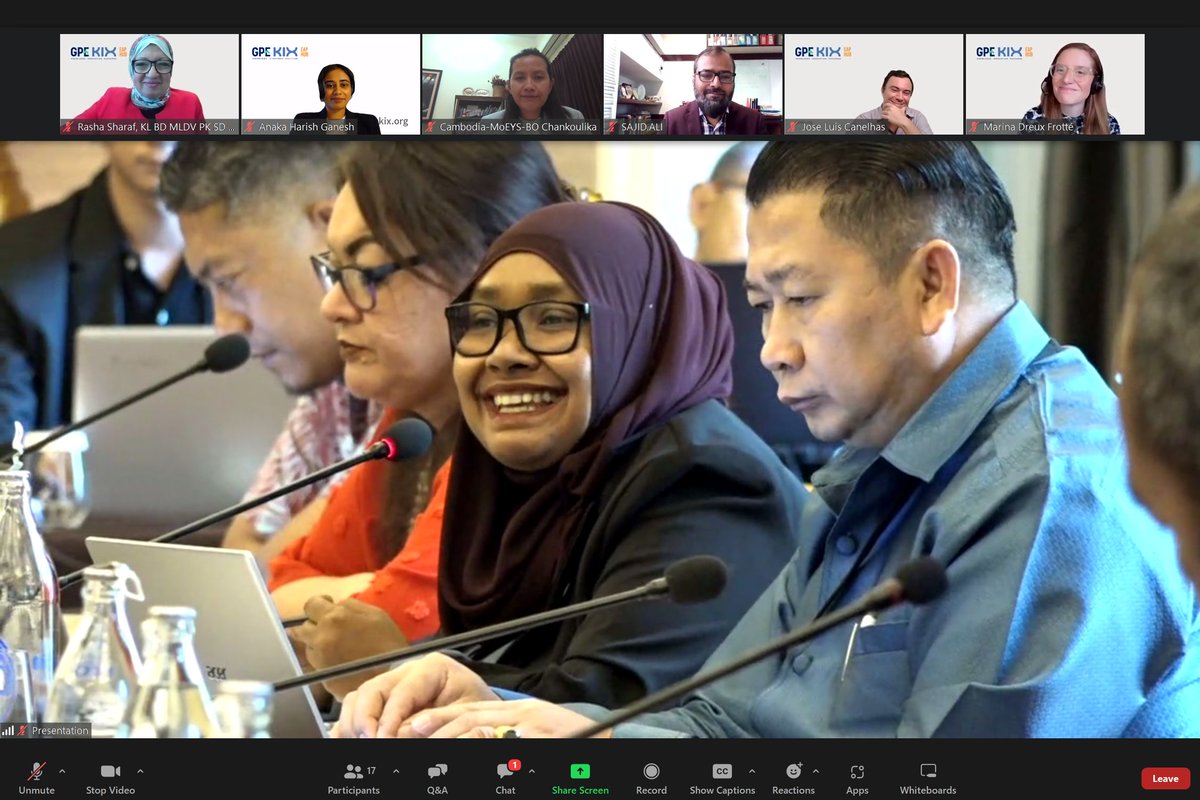Select Rasha Sharaf's video thumbnail
Screen dimensions: 1200x800
tap(149, 84)
